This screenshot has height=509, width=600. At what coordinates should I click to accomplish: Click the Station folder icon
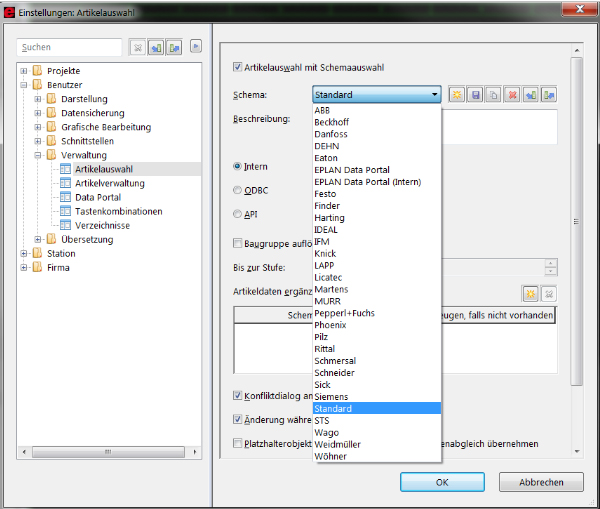[37, 253]
